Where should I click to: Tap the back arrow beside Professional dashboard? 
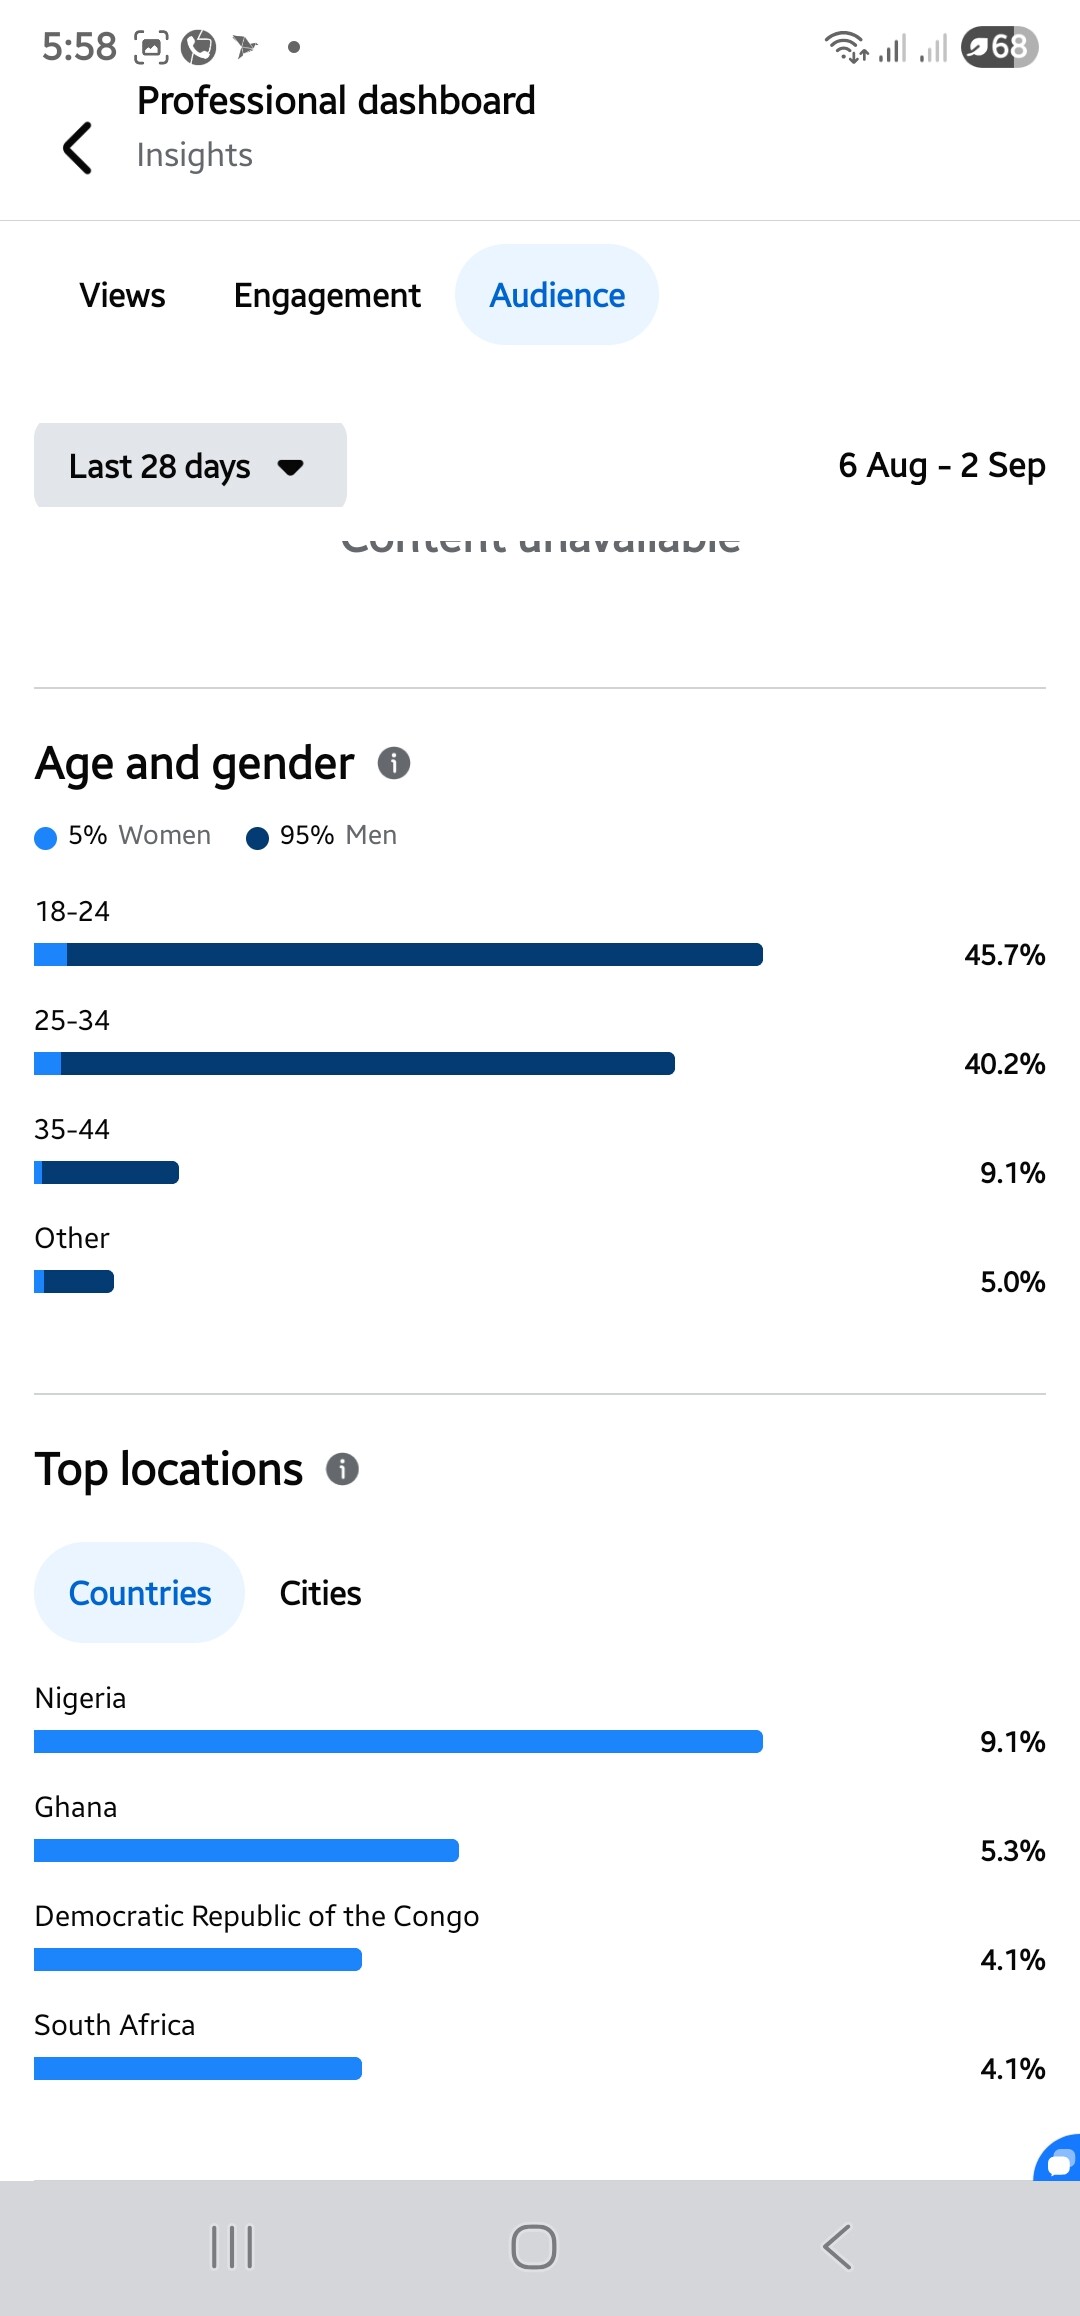coord(78,148)
